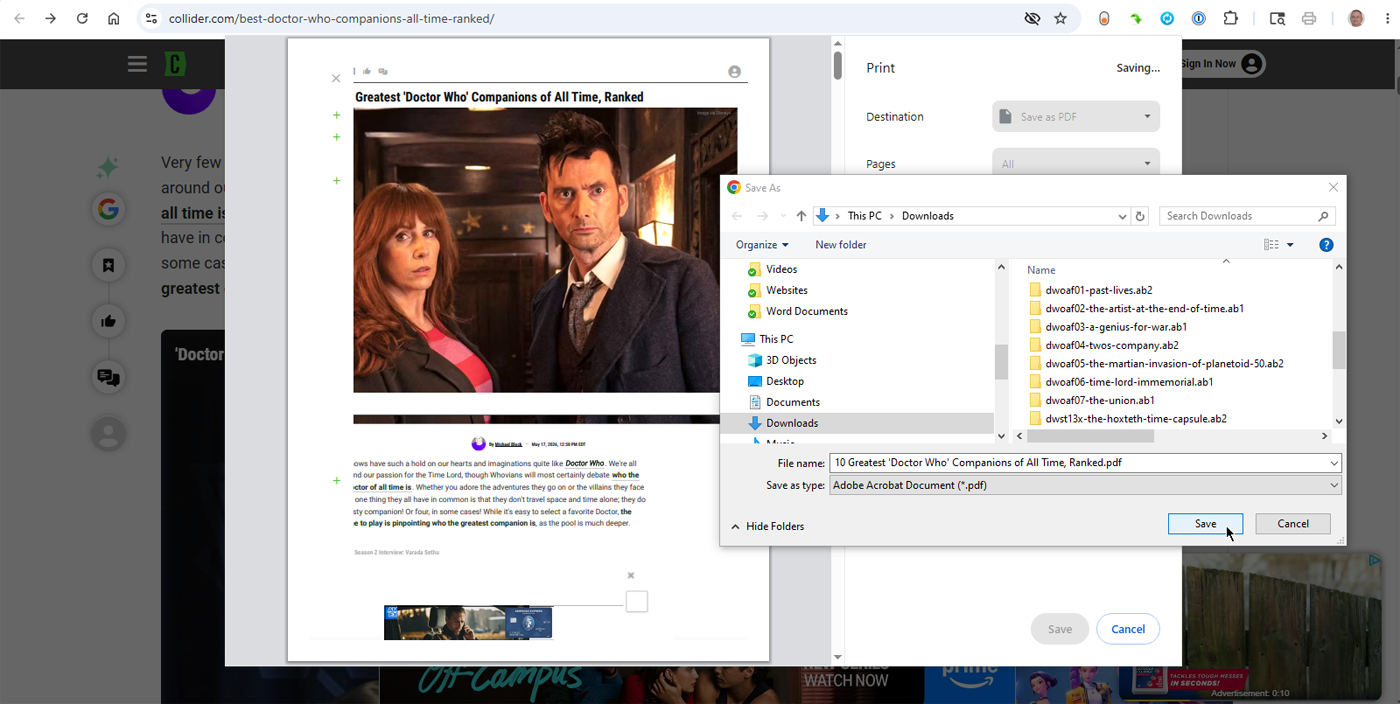This screenshot has height=704, width=1400.
Task: Expand address path history dropdown
Action: click(1122, 216)
